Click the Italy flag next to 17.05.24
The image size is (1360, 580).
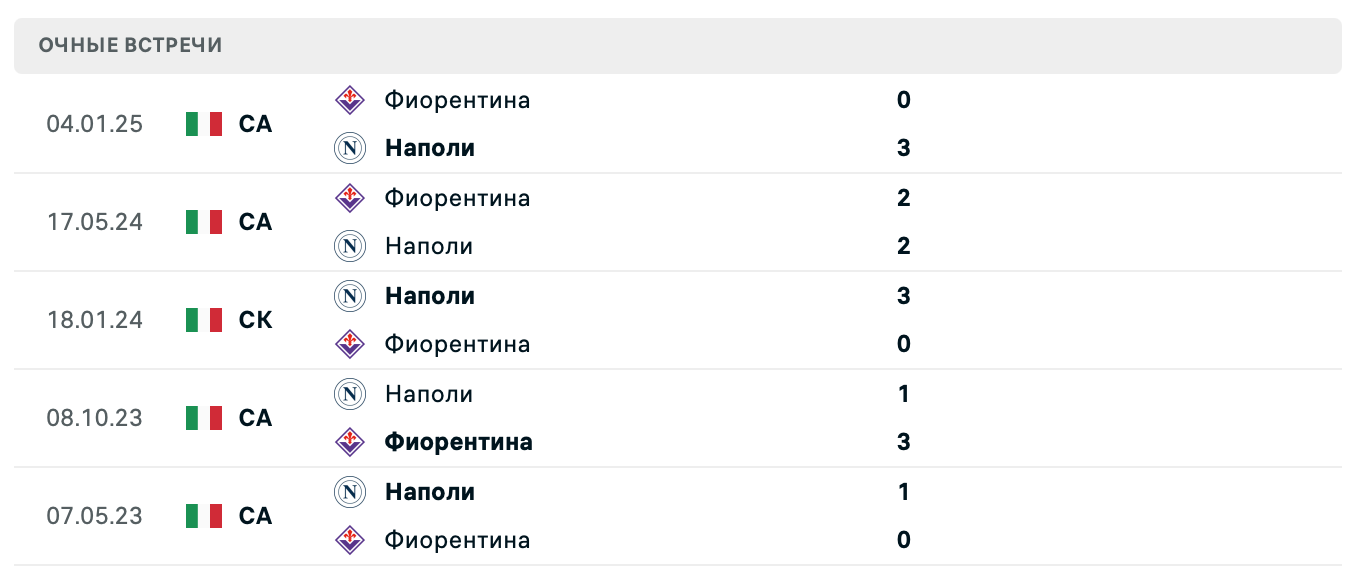(x=204, y=222)
